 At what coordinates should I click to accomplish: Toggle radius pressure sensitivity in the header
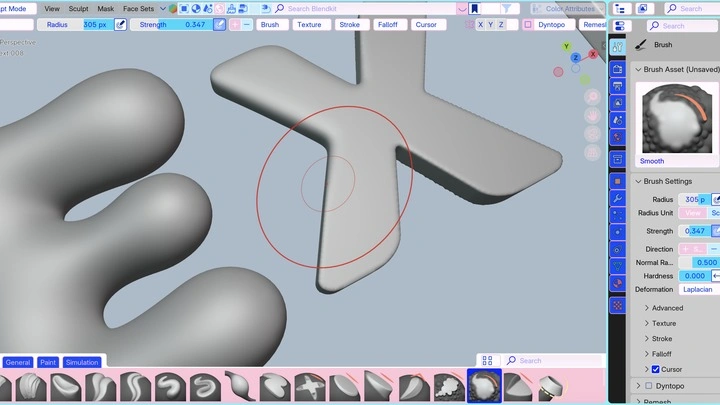pos(120,24)
